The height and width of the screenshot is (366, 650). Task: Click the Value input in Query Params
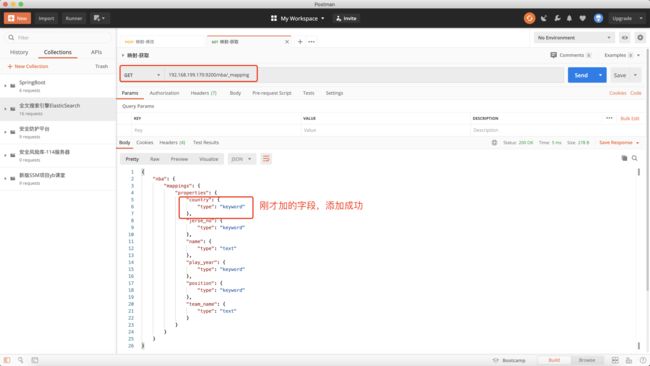(x=386, y=130)
